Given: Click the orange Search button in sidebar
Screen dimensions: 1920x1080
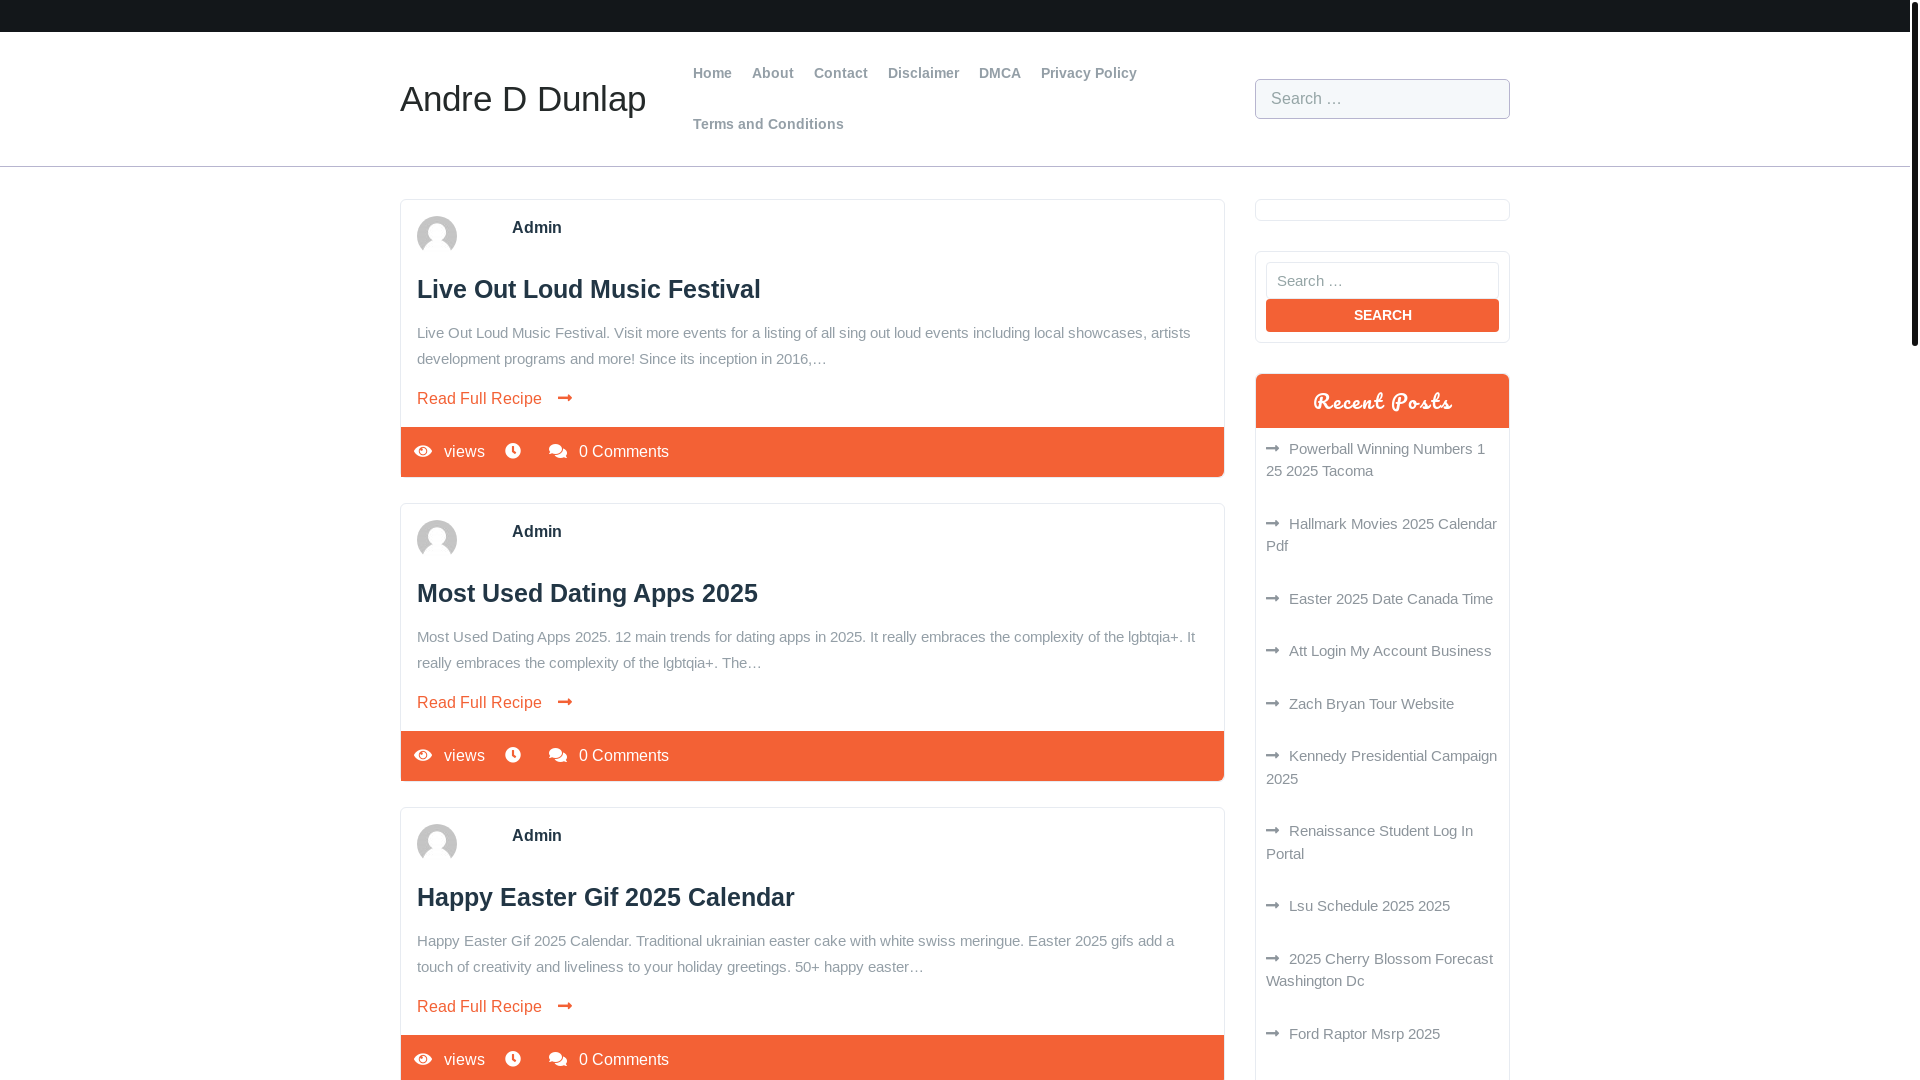Looking at the screenshot, I should (1382, 315).
